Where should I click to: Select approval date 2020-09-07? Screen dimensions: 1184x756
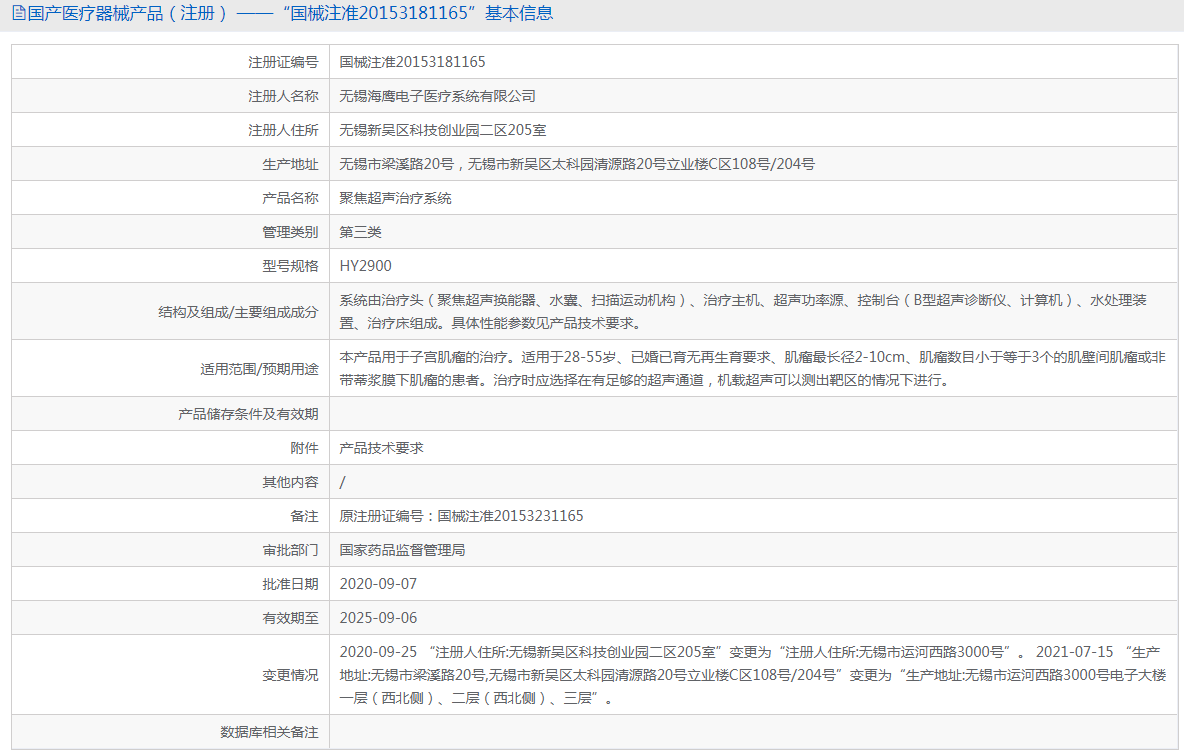[378, 584]
